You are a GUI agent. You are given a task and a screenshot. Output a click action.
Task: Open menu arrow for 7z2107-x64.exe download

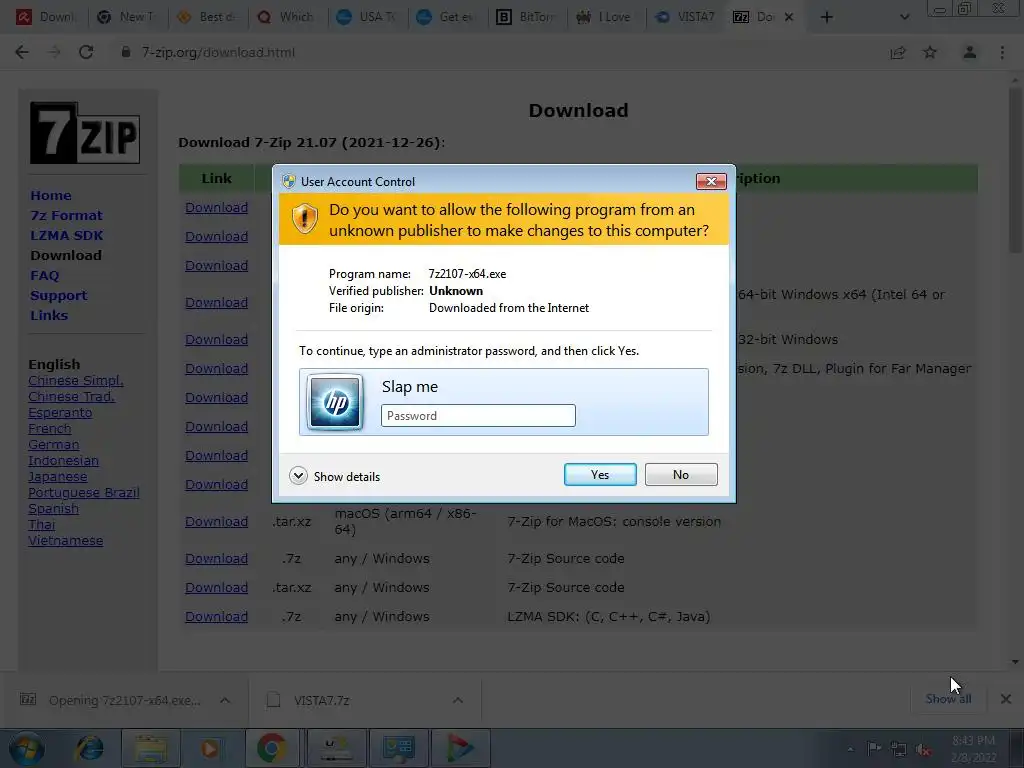(x=225, y=700)
